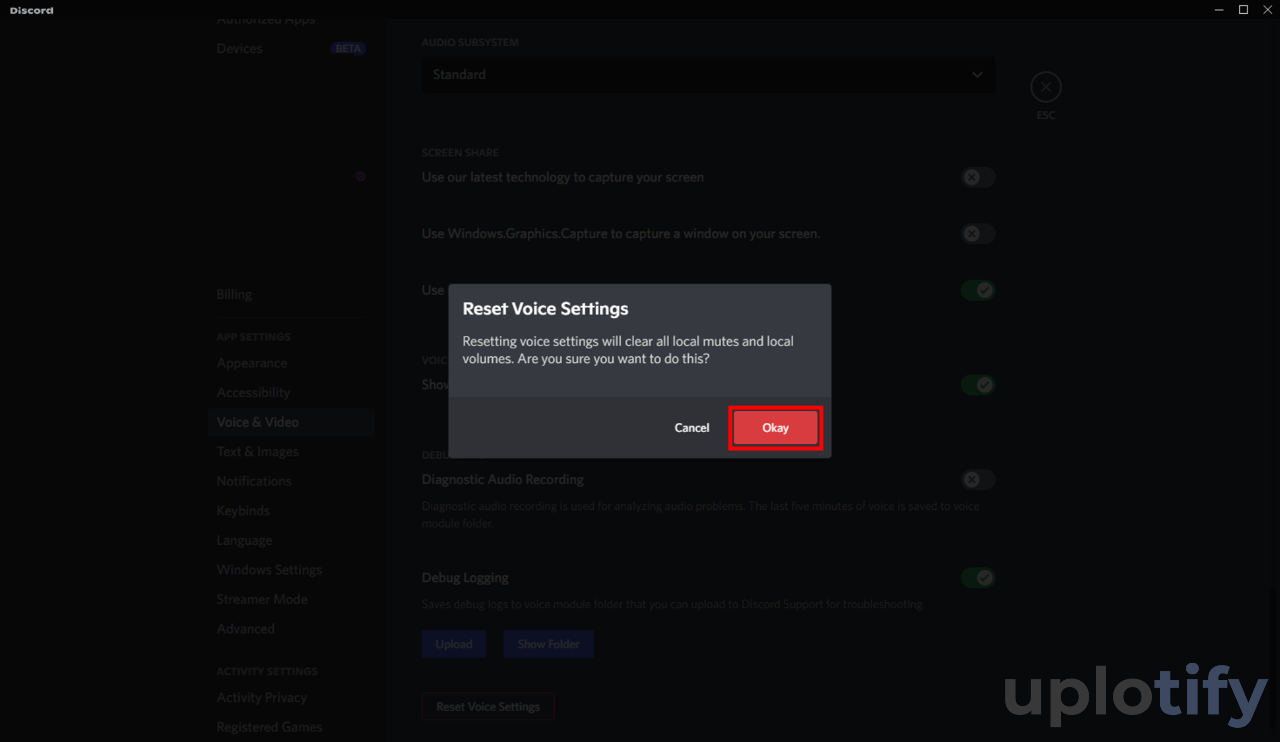Toggle latest technology screen capture switch
Screen dimensions: 1280x742
pyautogui.click(x=978, y=177)
